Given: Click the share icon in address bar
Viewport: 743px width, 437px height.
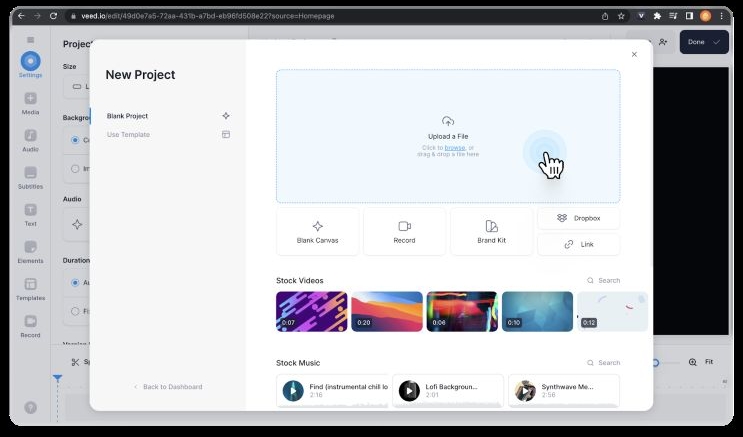Looking at the screenshot, I should point(605,16).
